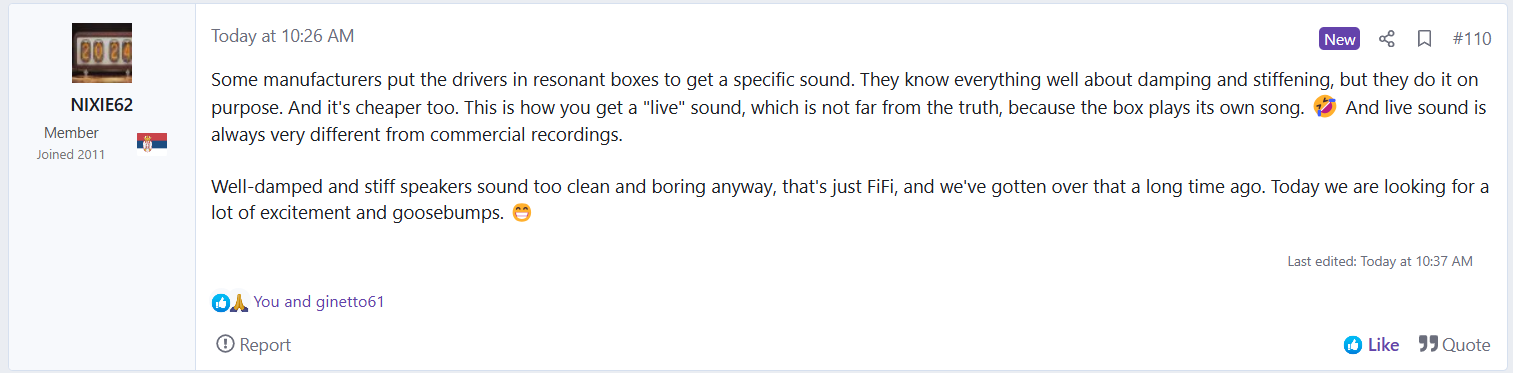Click the Serbian flag icon

(x=152, y=142)
